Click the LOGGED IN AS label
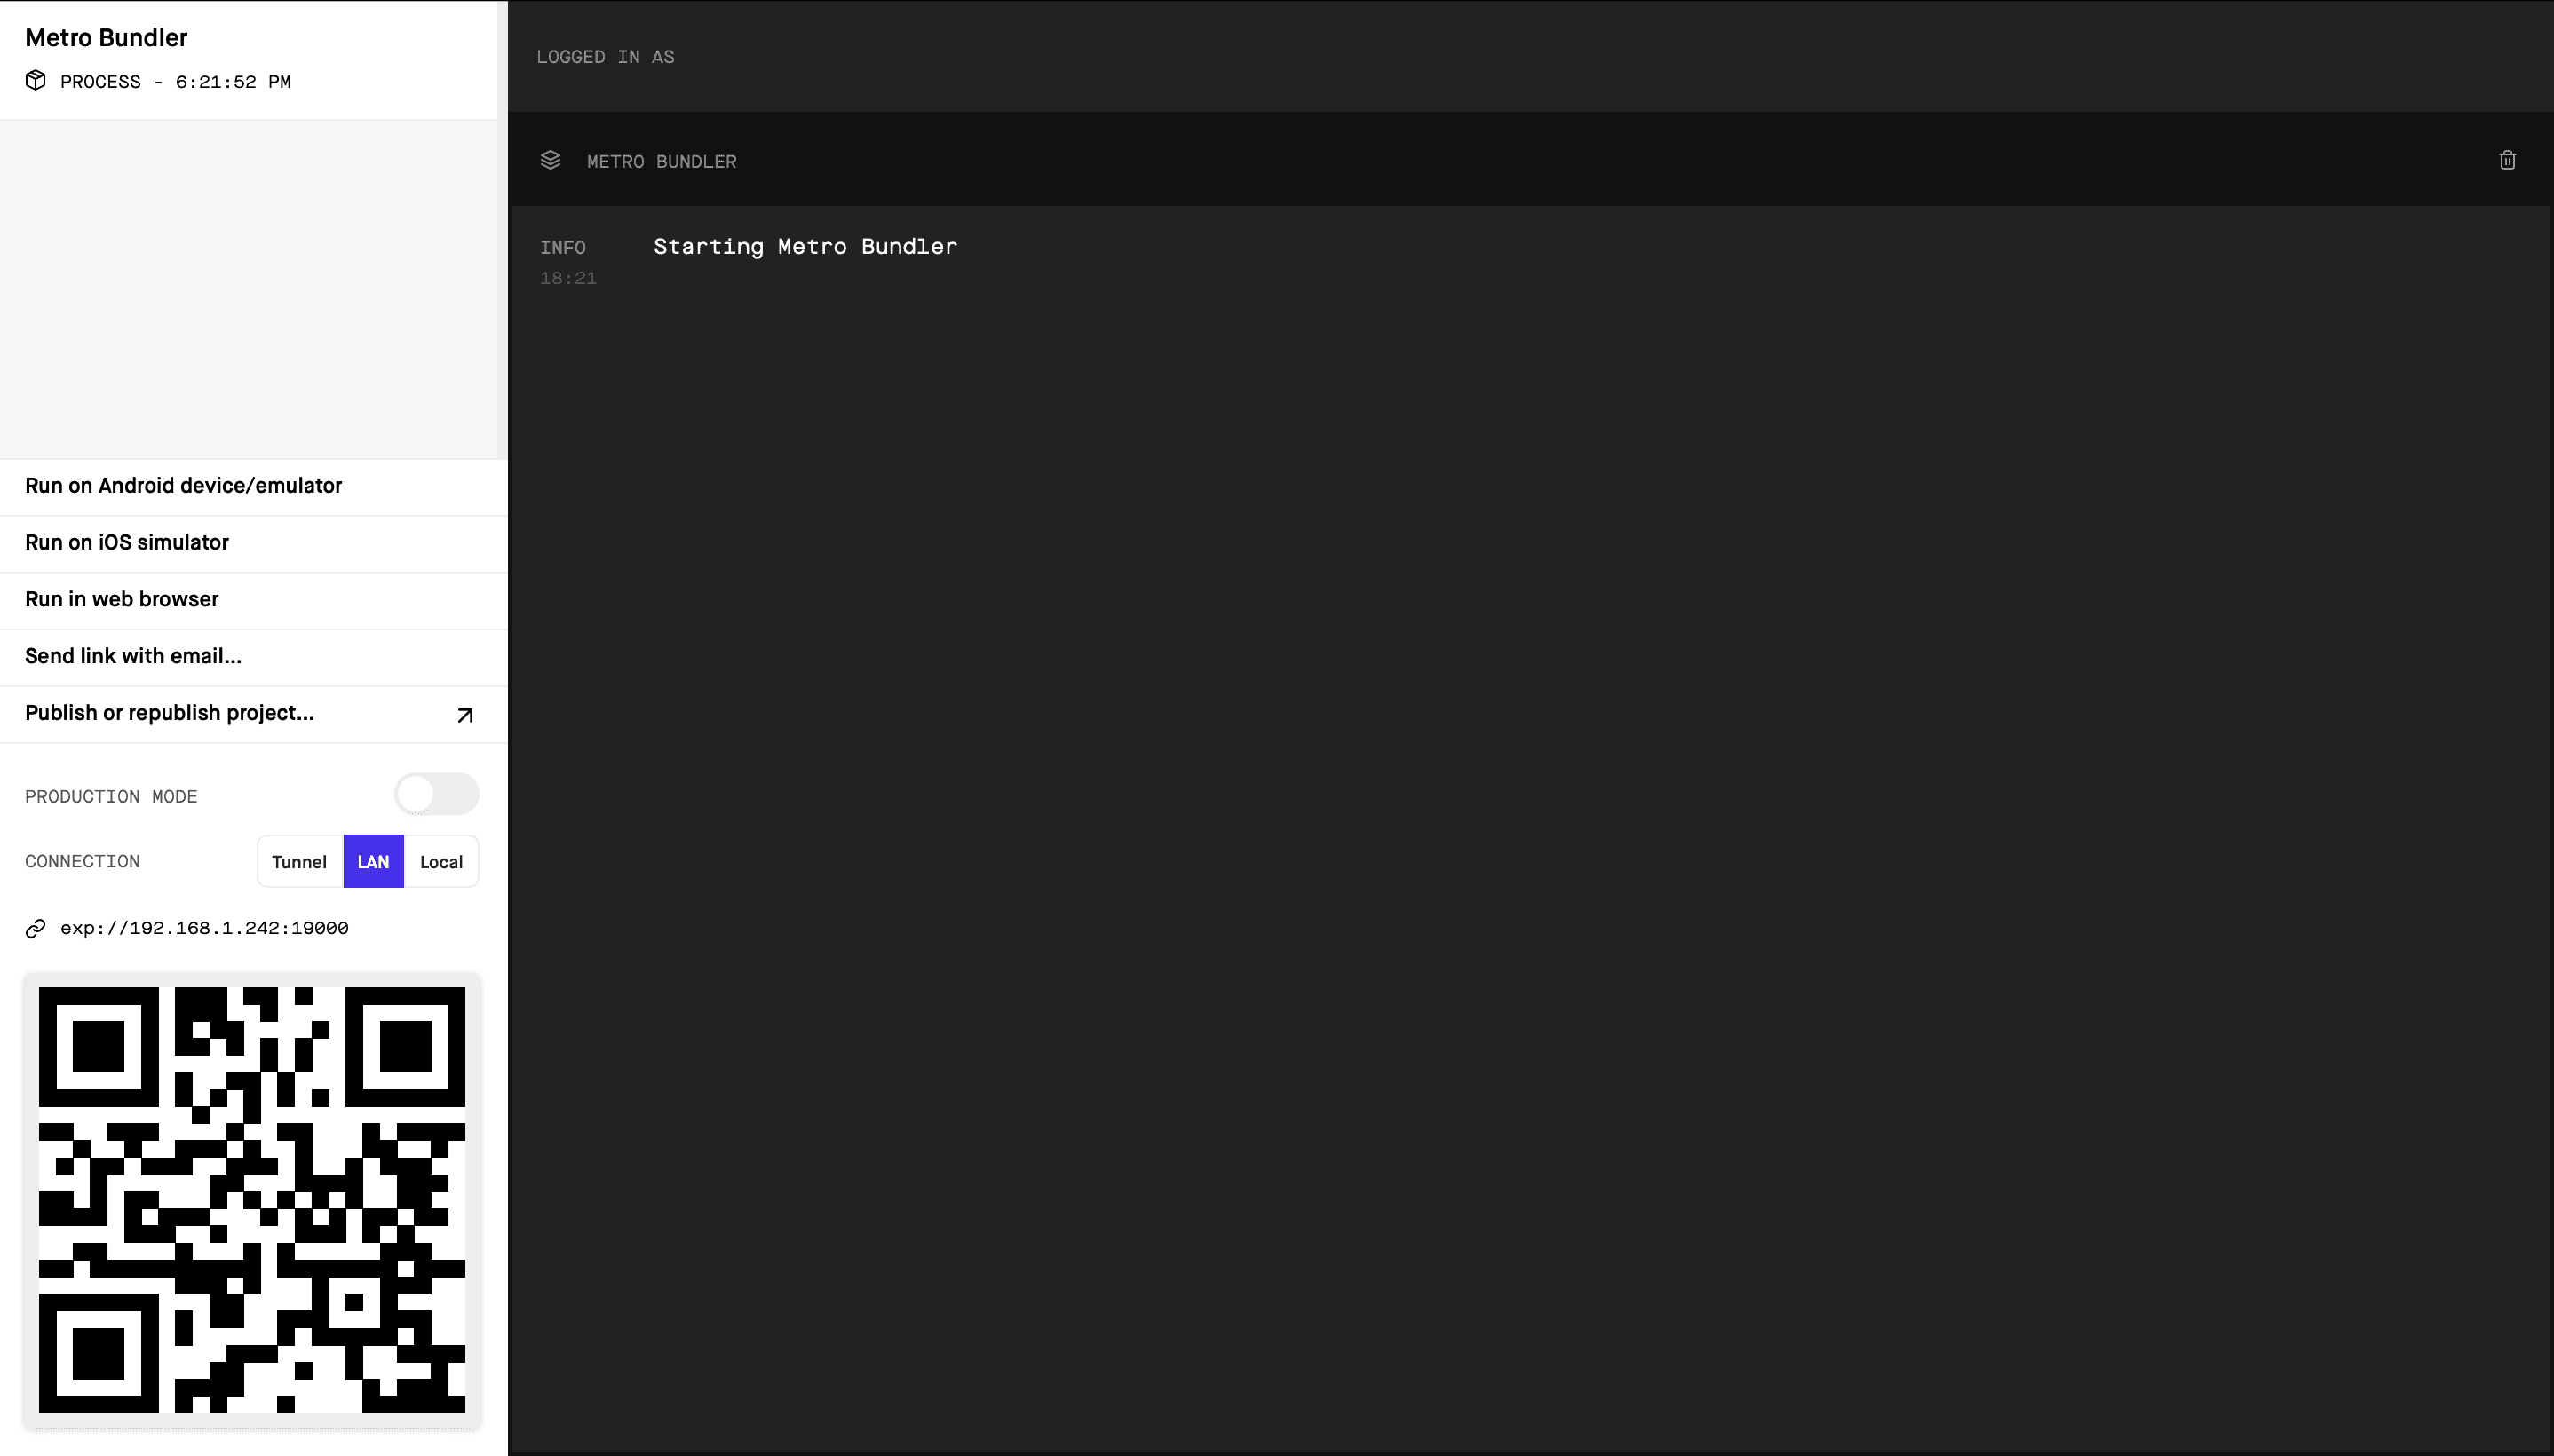 (x=605, y=57)
